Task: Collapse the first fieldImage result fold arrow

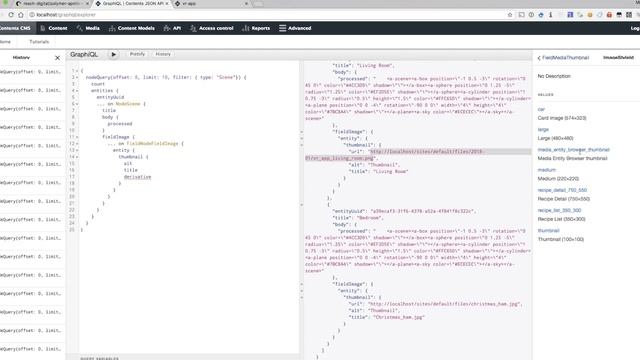Action: coord(302,132)
